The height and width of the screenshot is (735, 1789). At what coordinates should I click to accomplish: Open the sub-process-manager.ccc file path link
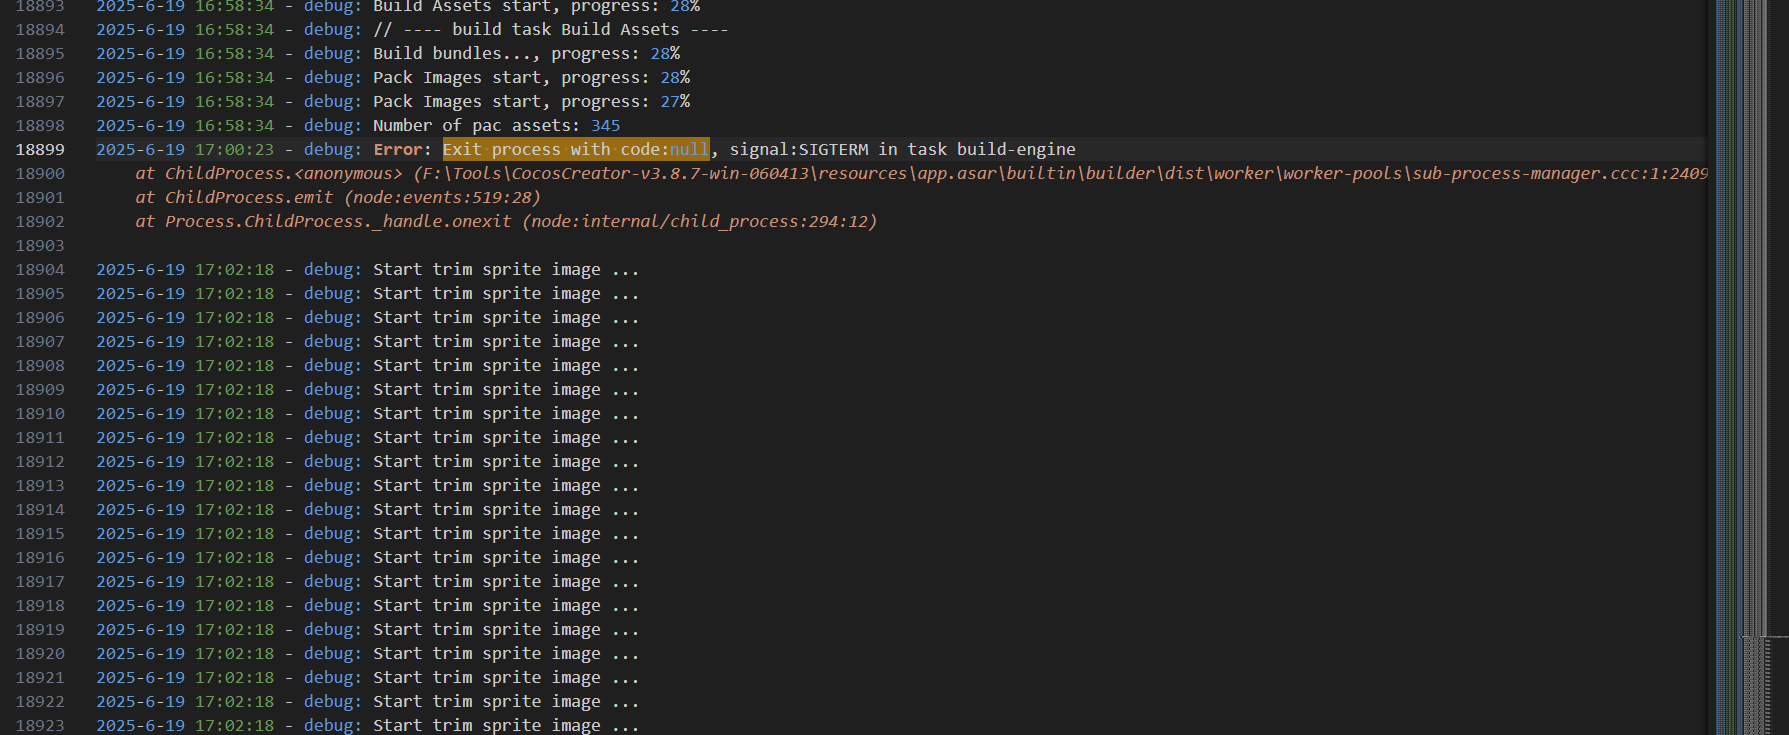[1060, 174]
